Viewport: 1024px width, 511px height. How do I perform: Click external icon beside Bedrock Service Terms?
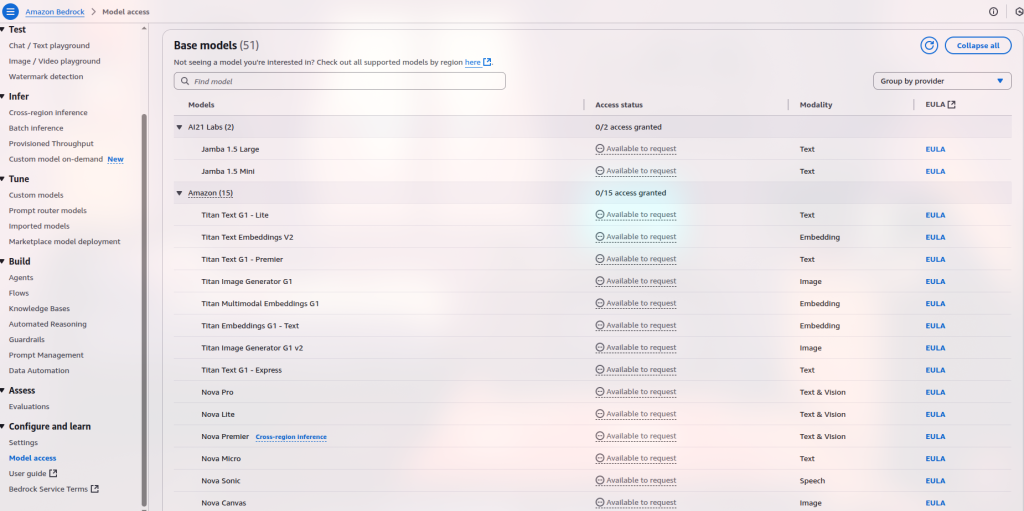tap(95, 489)
